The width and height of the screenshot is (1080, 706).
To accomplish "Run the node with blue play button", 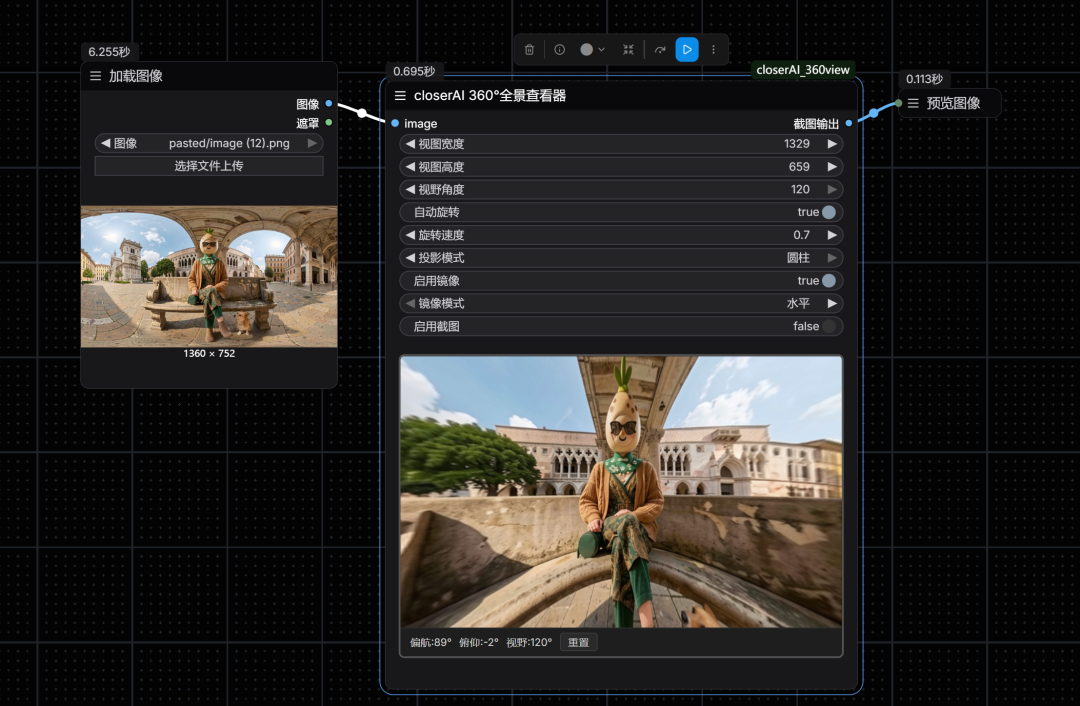I will pos(687,50).
